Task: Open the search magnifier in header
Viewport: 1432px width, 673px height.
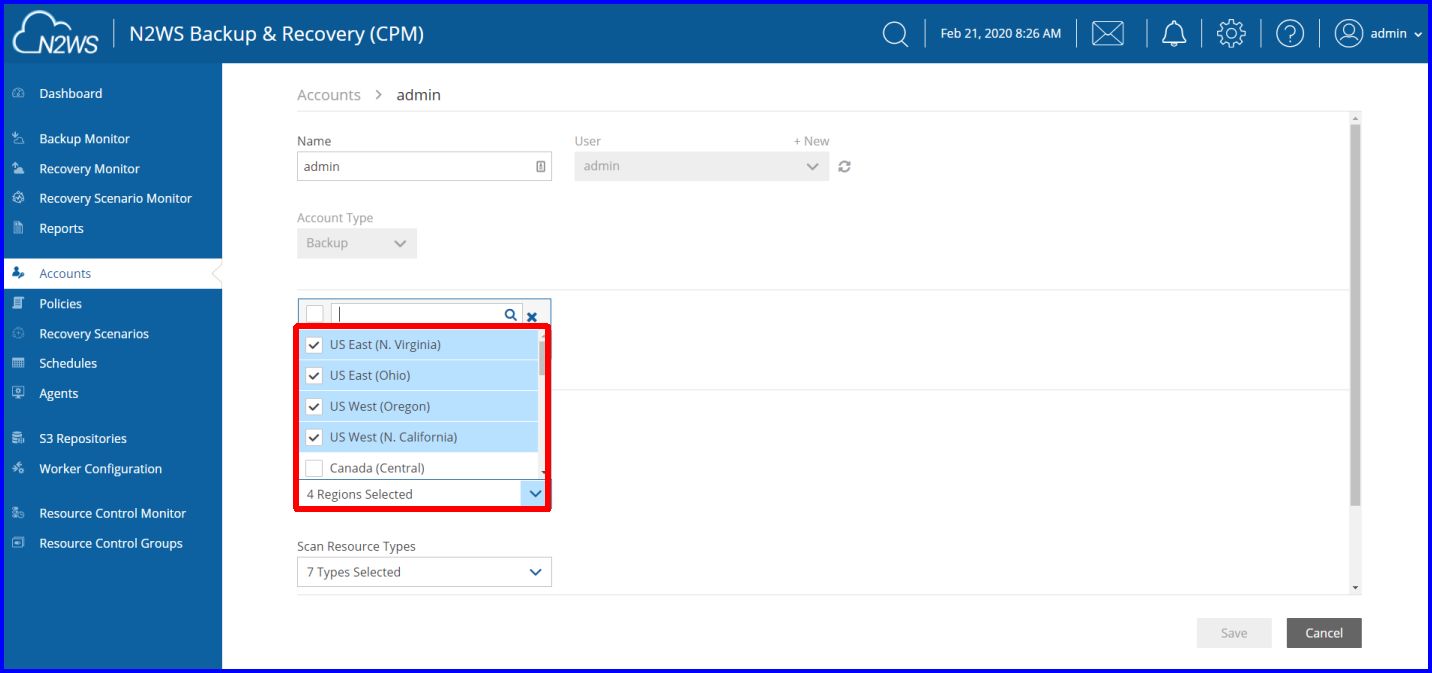Action: 895,34
